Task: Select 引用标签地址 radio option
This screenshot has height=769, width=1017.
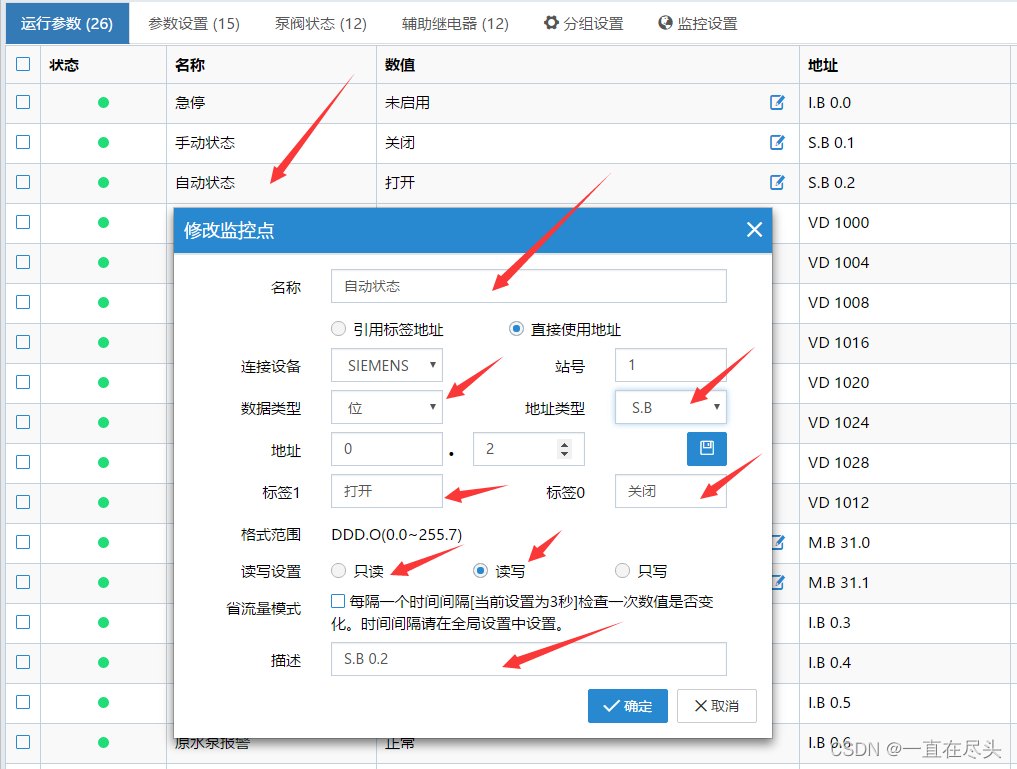Action: click(x=338, y=329)
